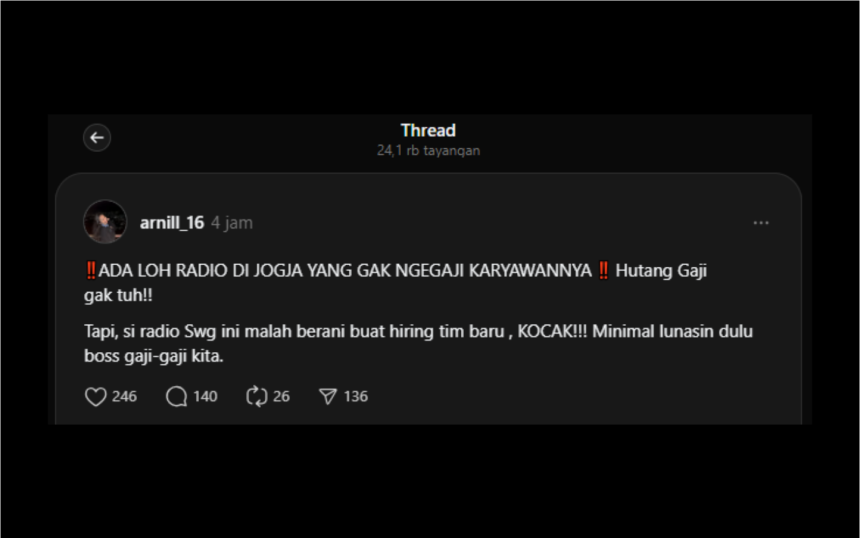Click the 4 jam timestamp

coord(232,223)
